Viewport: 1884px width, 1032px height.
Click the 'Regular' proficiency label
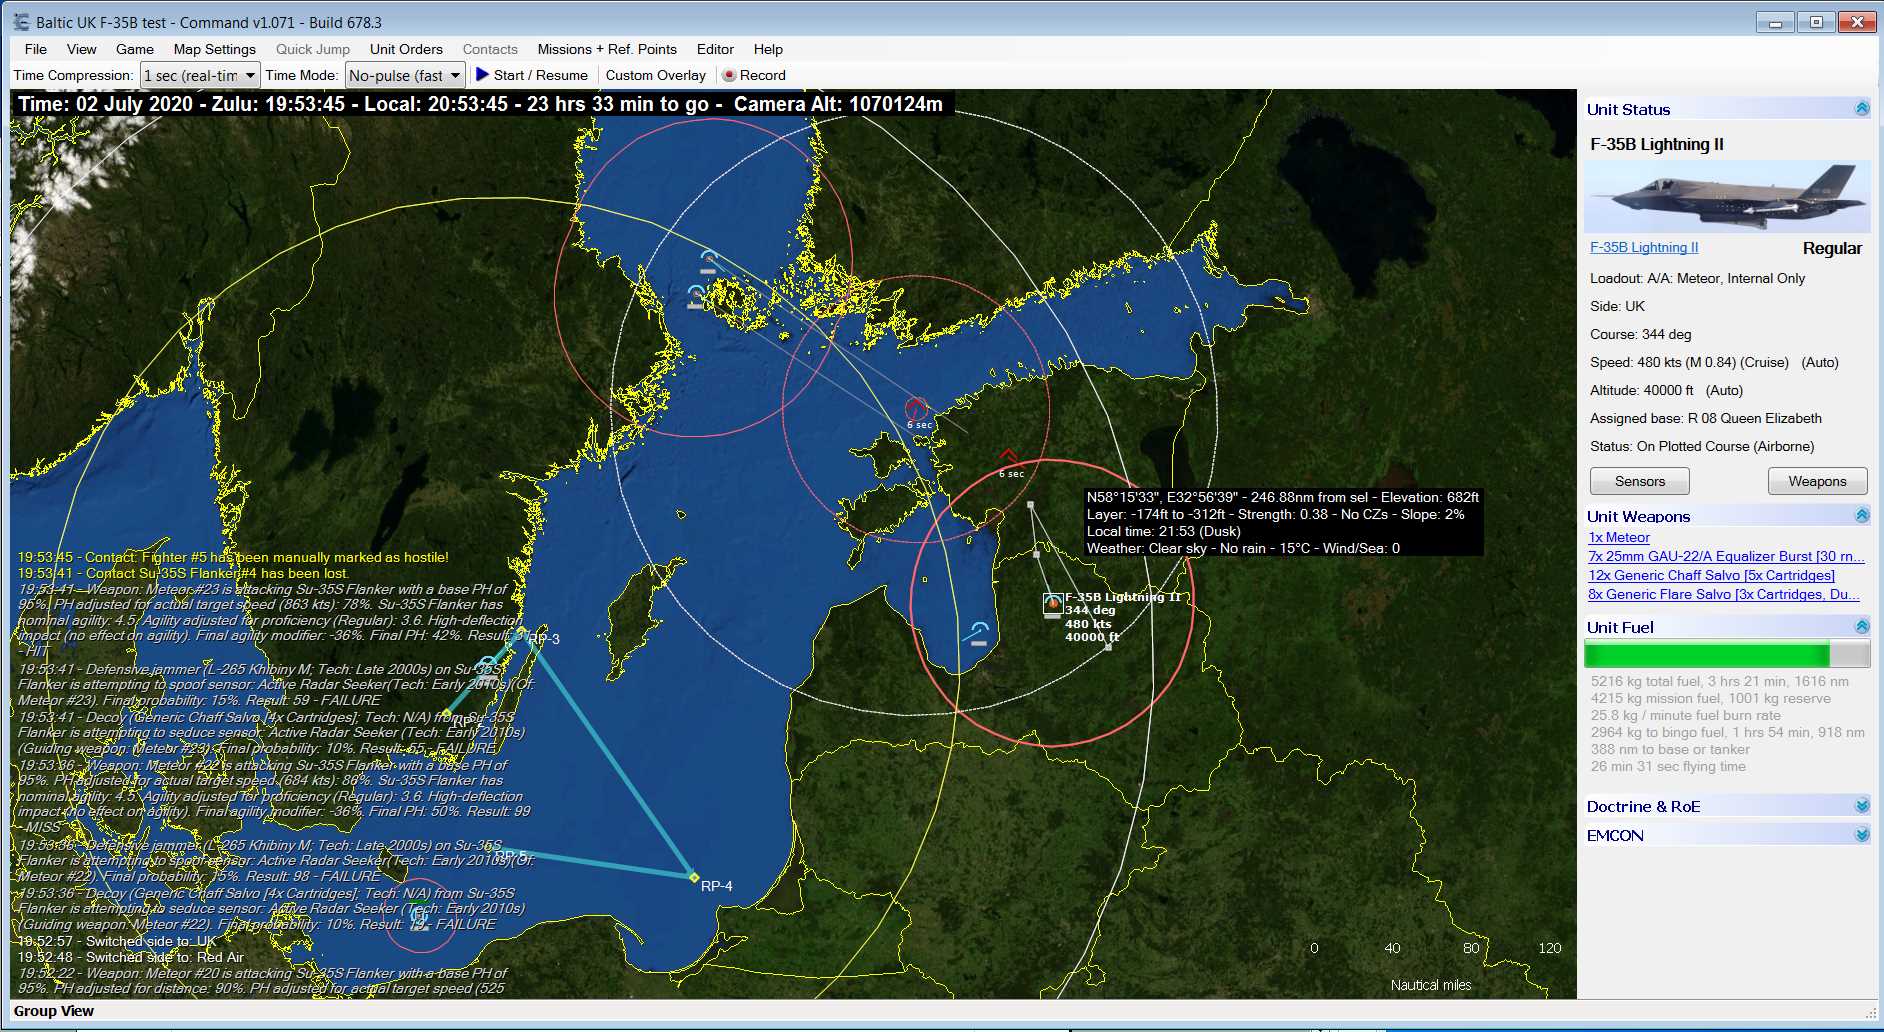(1832, 248)
